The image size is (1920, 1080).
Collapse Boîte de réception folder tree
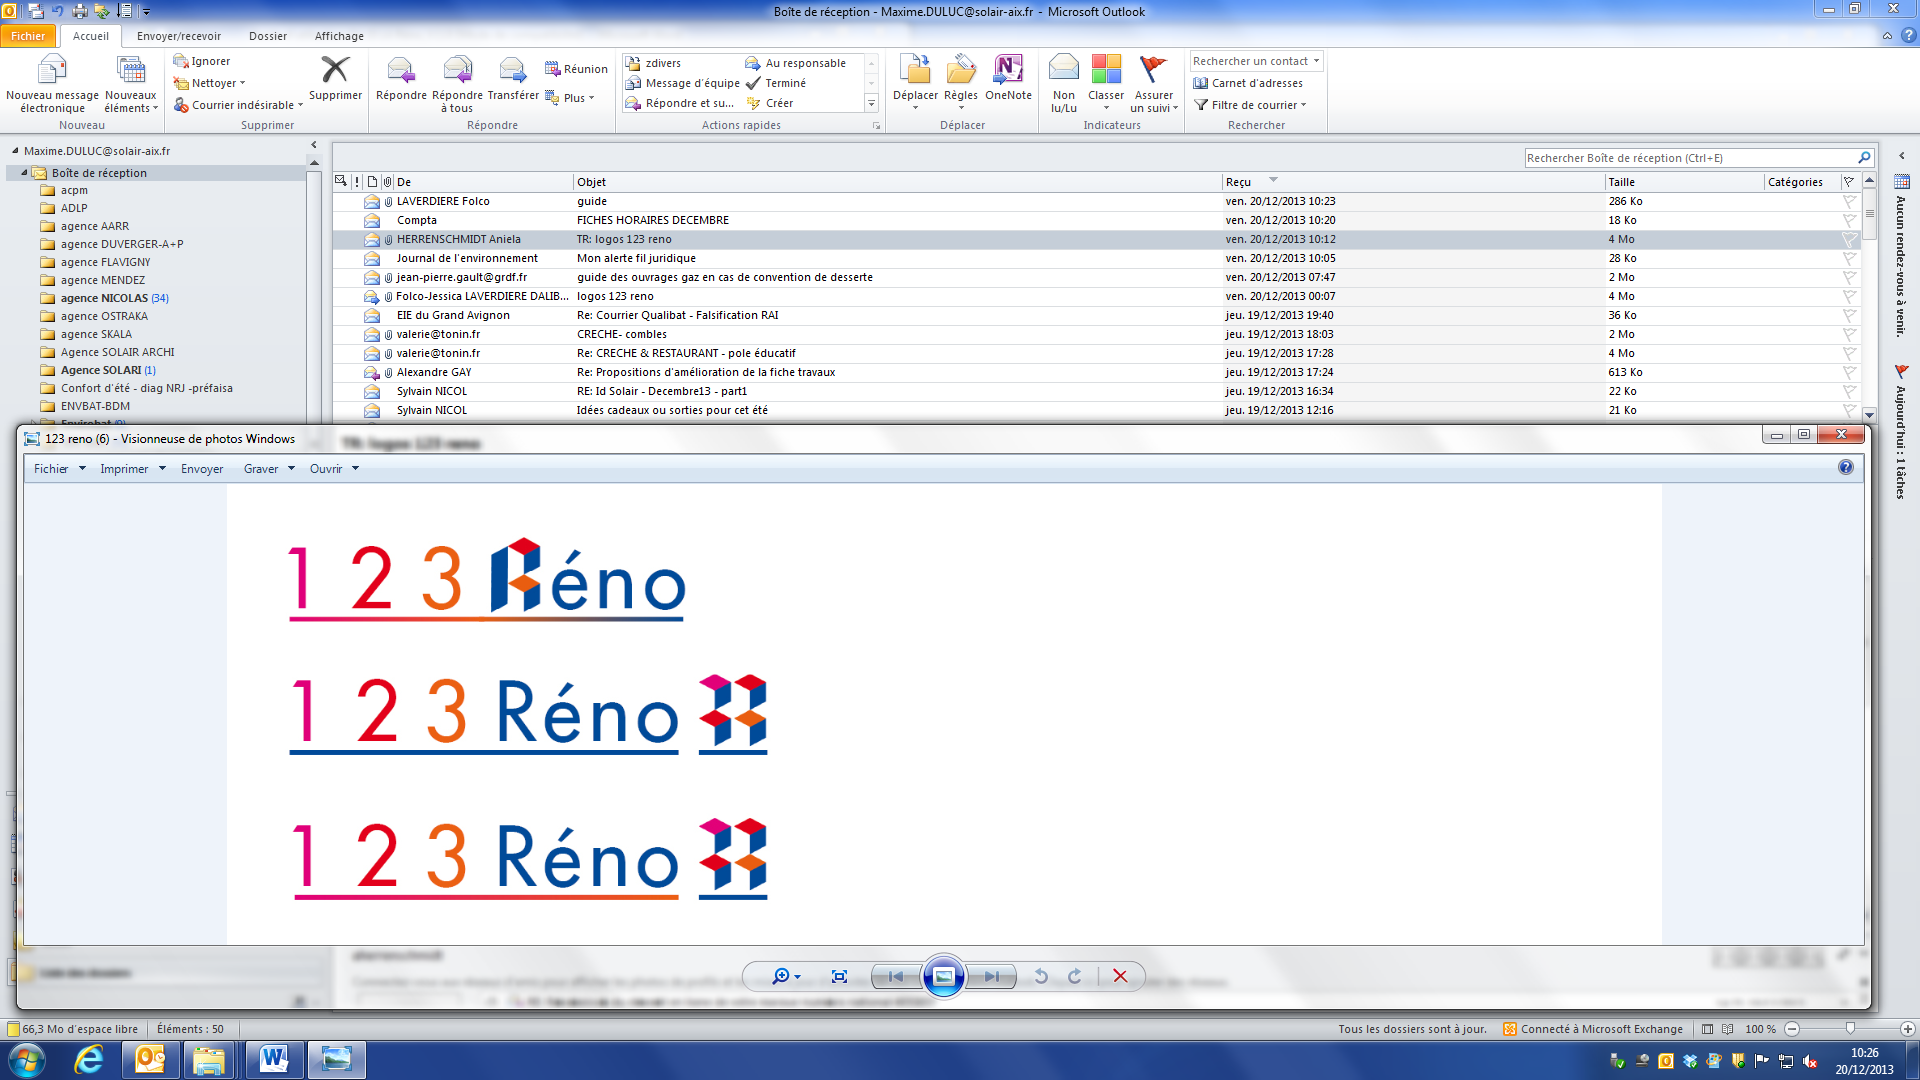point(24,173)
